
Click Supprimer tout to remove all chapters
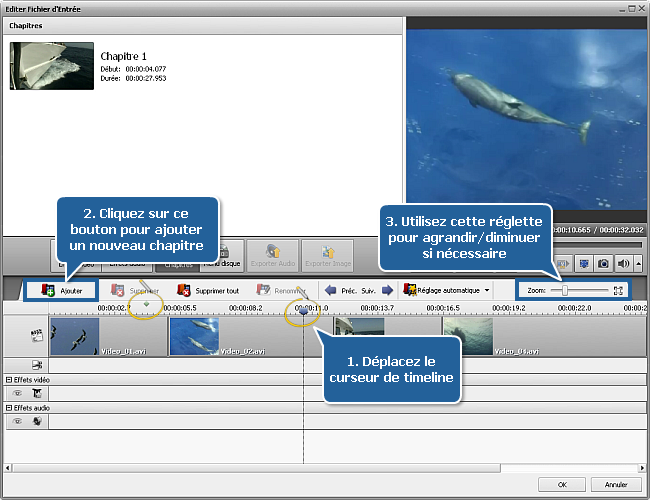[208, 291]
